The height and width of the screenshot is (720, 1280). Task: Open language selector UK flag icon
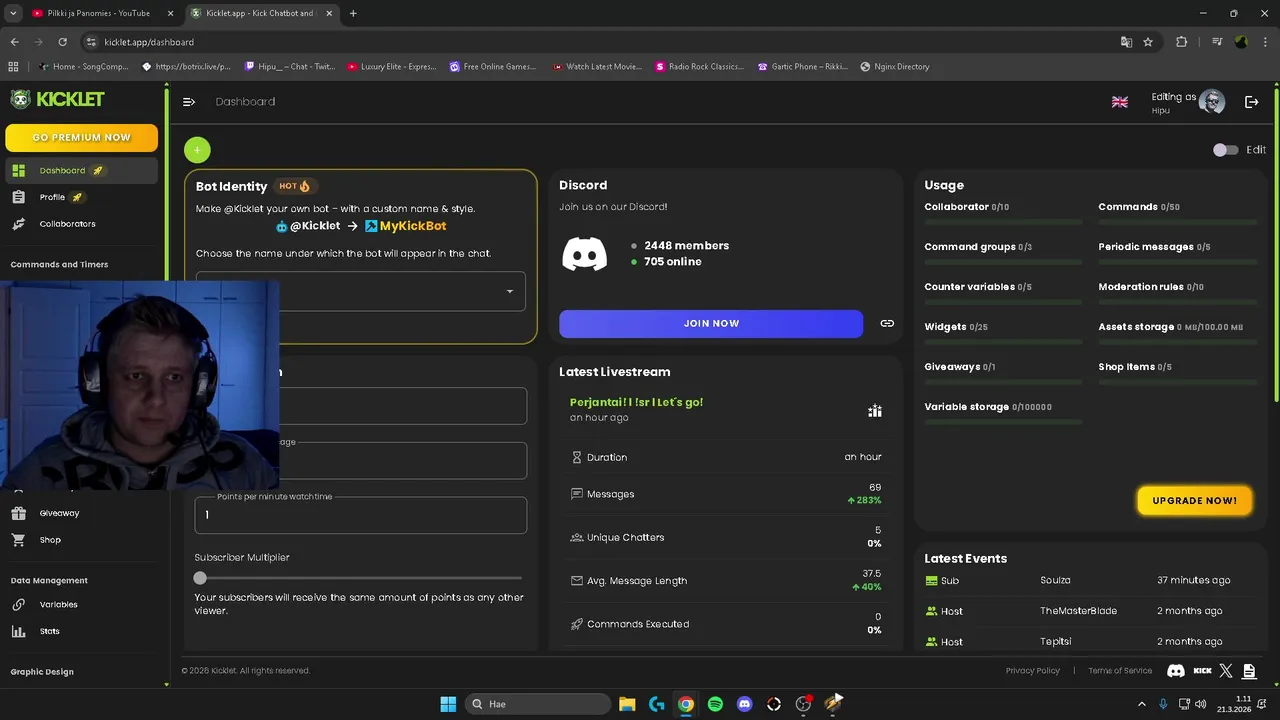click(1120, 102)
